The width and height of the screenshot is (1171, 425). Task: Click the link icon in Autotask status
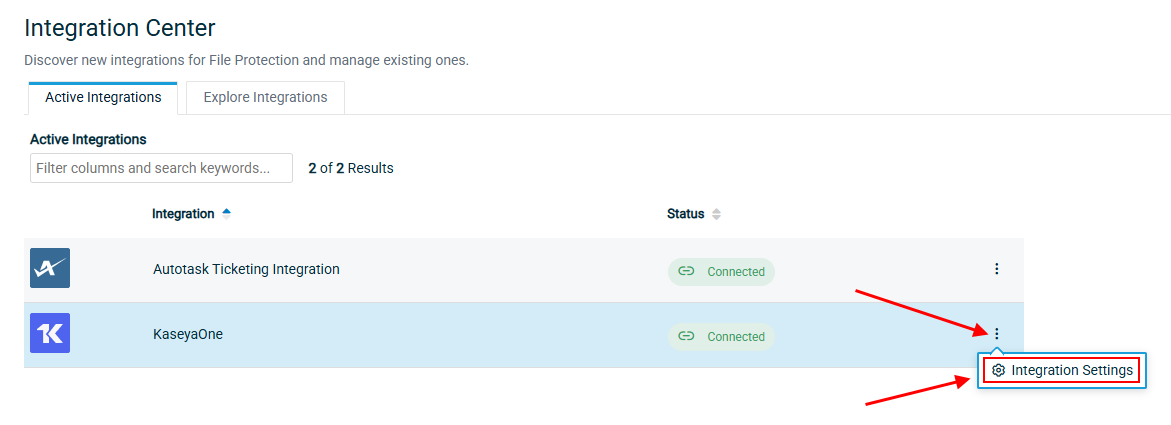coord(686,271)
